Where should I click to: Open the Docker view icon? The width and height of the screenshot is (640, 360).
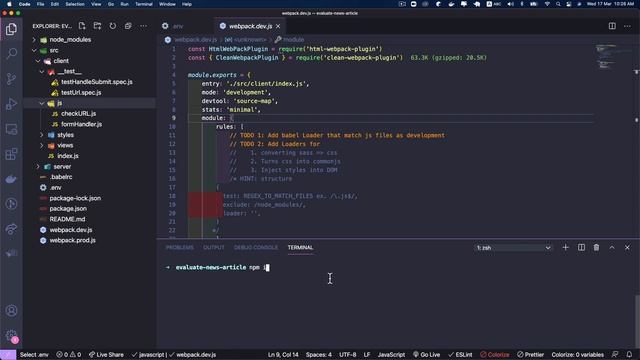click(x=11, y=179)
